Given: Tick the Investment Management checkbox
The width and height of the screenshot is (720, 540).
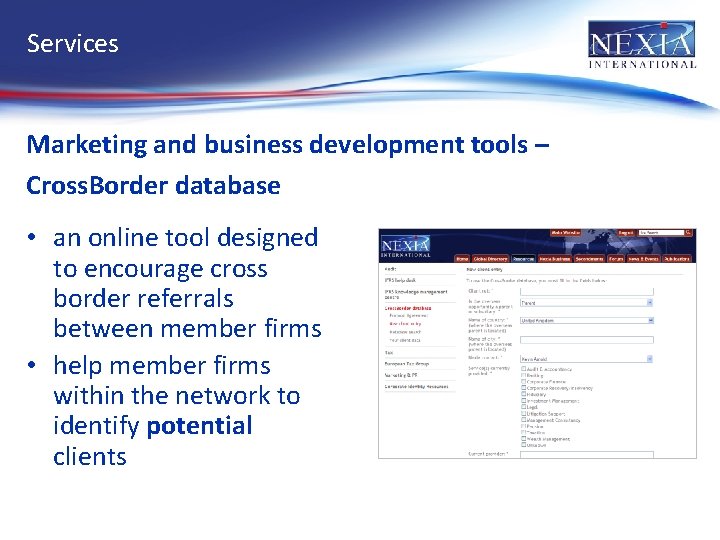Looking at the screenshot, I should 523,401.
